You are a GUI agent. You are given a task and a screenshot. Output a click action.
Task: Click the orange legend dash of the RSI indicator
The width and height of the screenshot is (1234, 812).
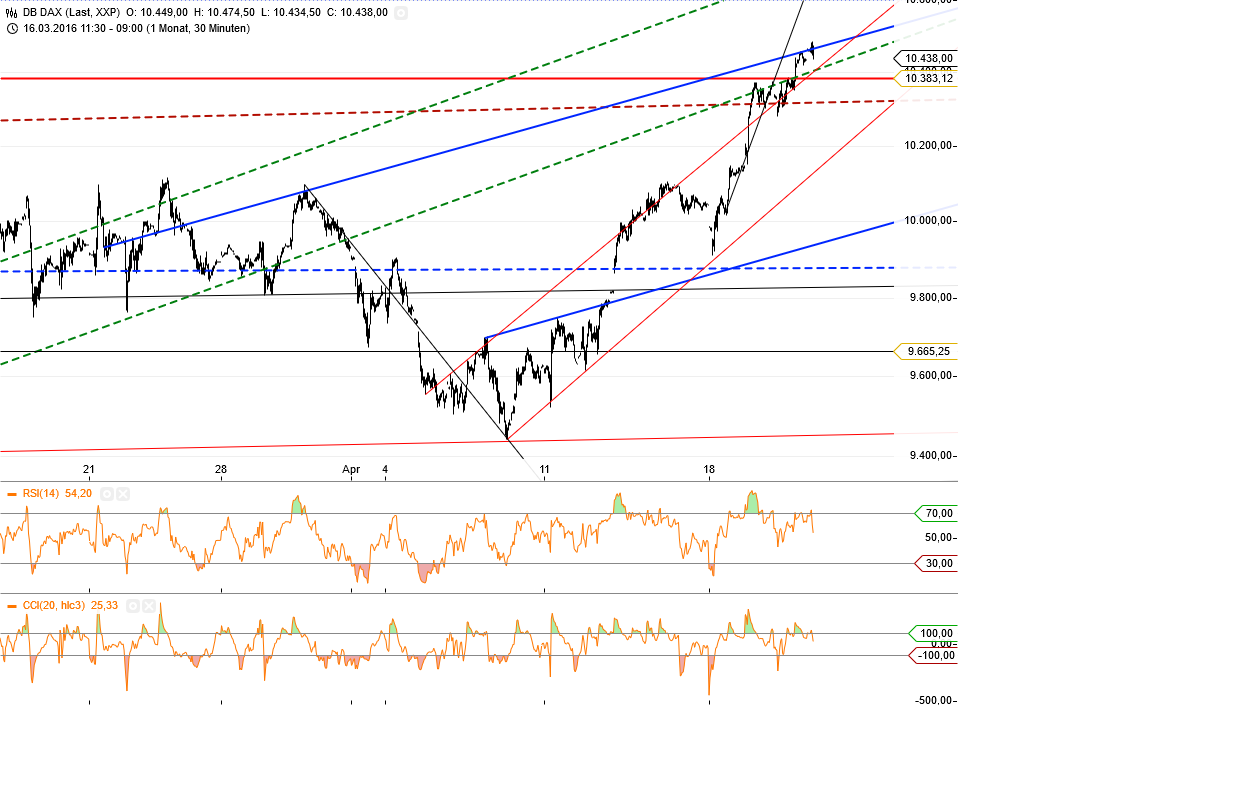12,493
